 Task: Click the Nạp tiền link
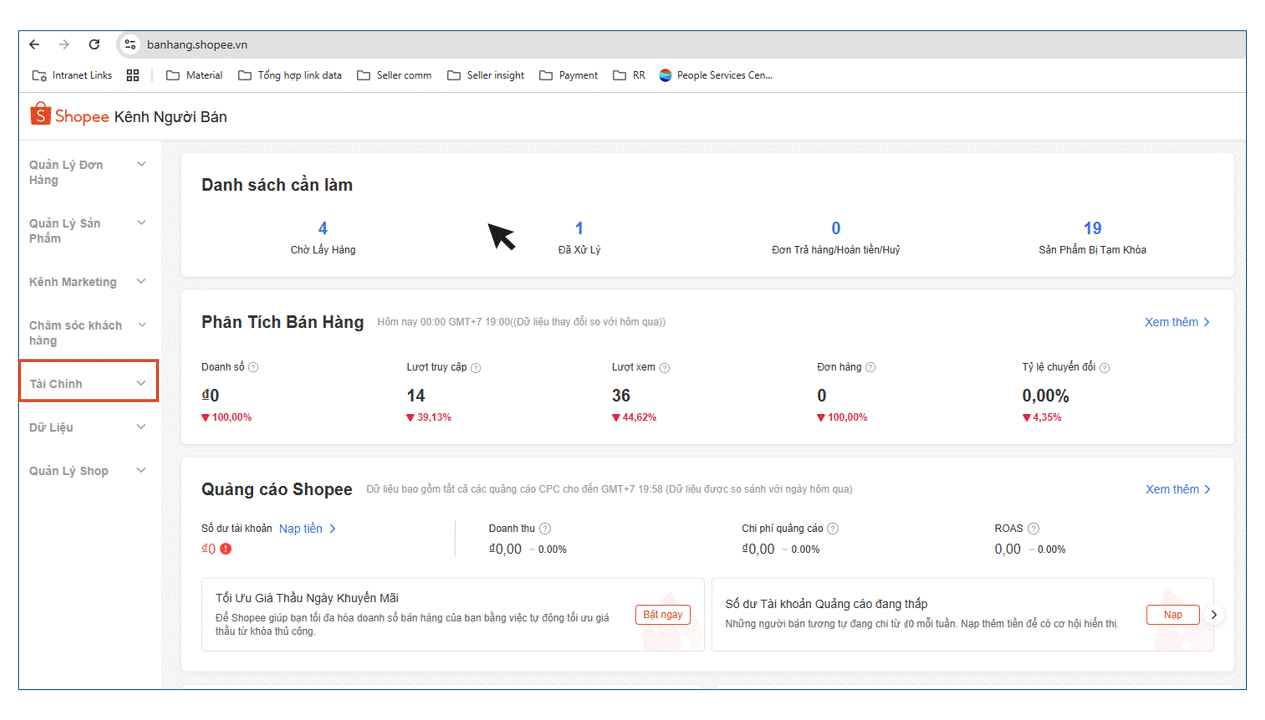307,529
